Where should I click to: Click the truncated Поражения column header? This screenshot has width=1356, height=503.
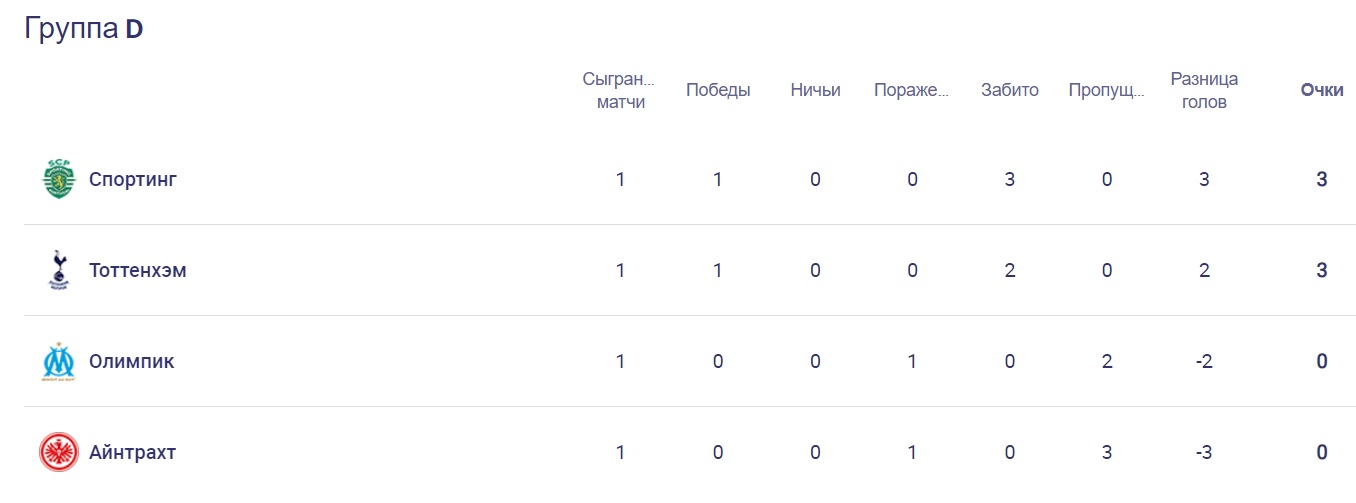click(x=911, y=90)
